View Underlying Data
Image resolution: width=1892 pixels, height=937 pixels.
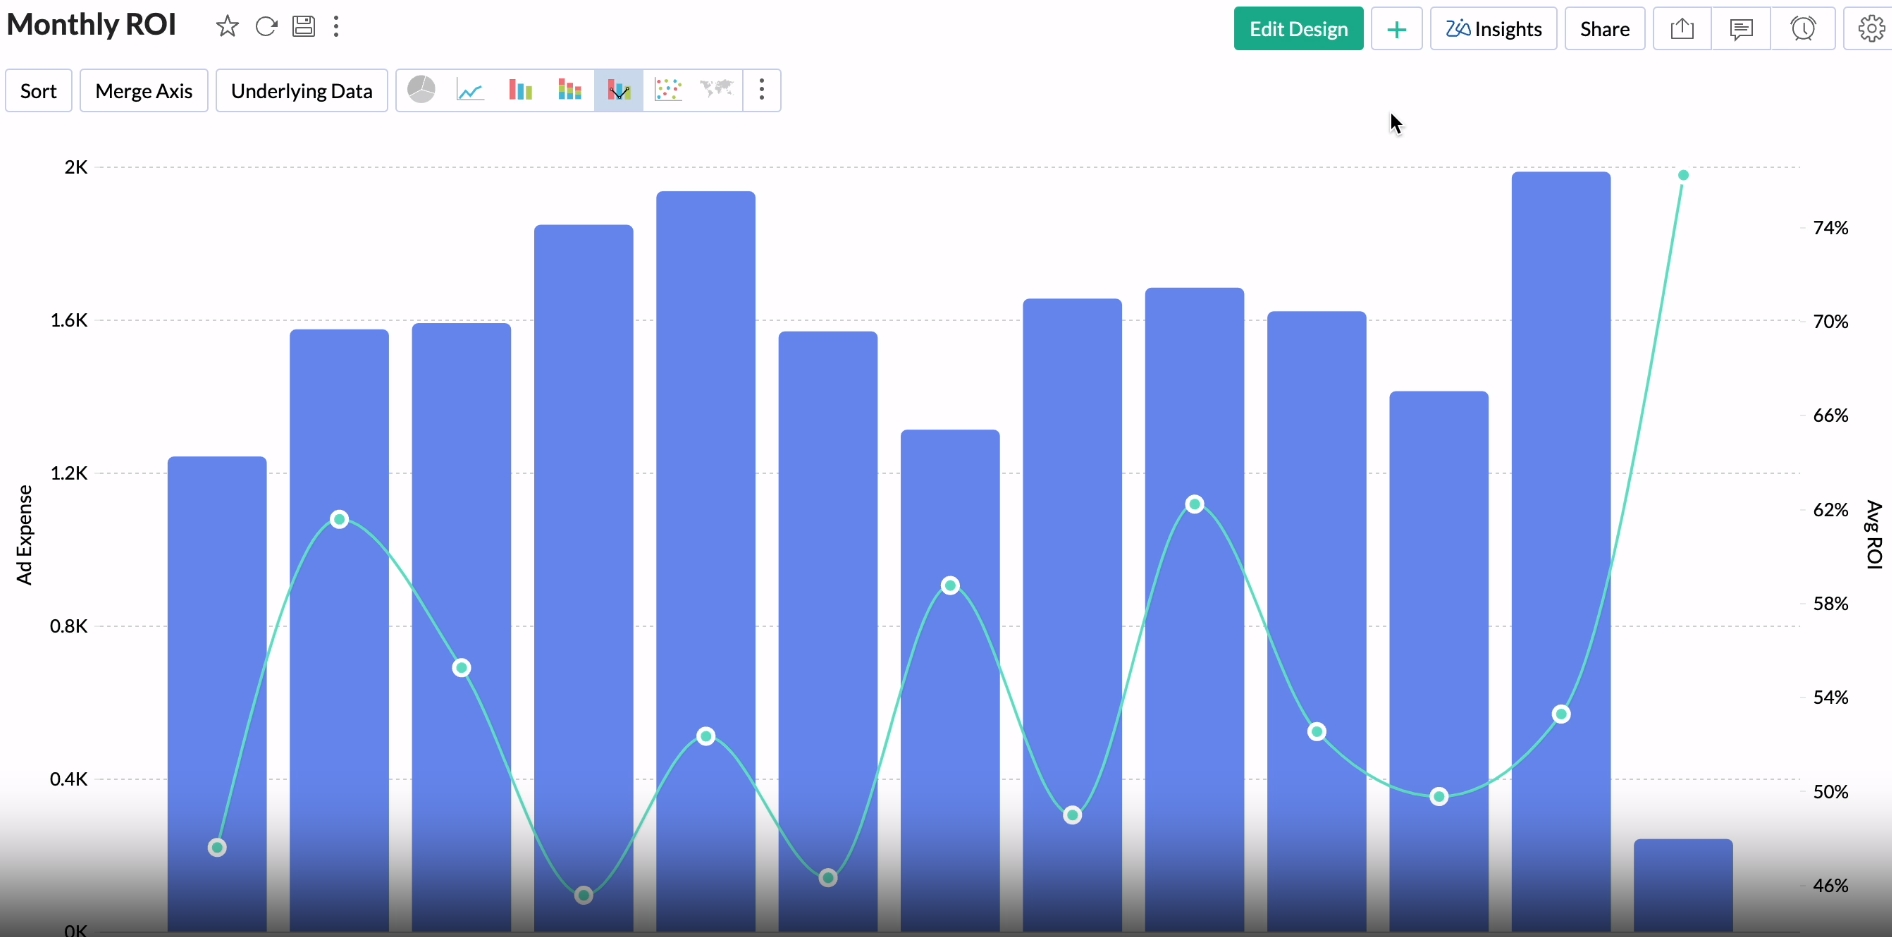[301, 91]
